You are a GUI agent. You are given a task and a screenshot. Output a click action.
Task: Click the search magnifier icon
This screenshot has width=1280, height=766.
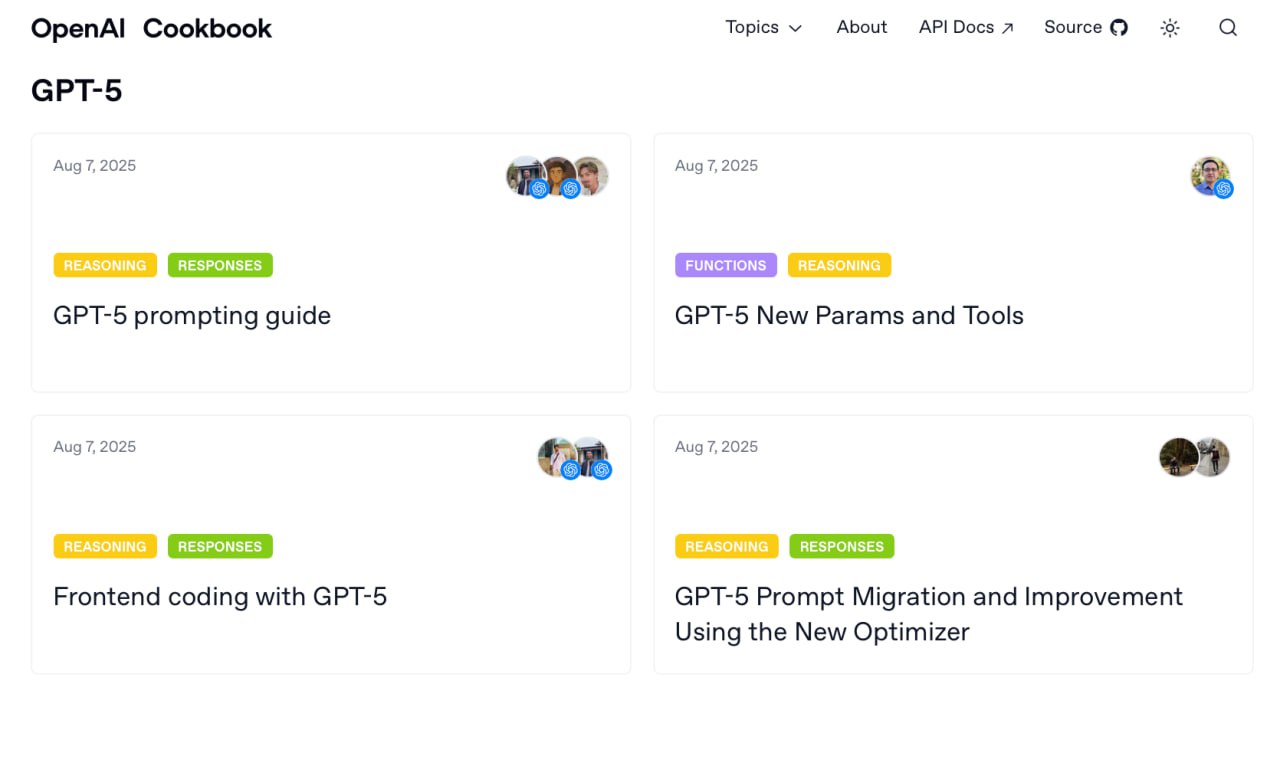tap(1228, 28)
